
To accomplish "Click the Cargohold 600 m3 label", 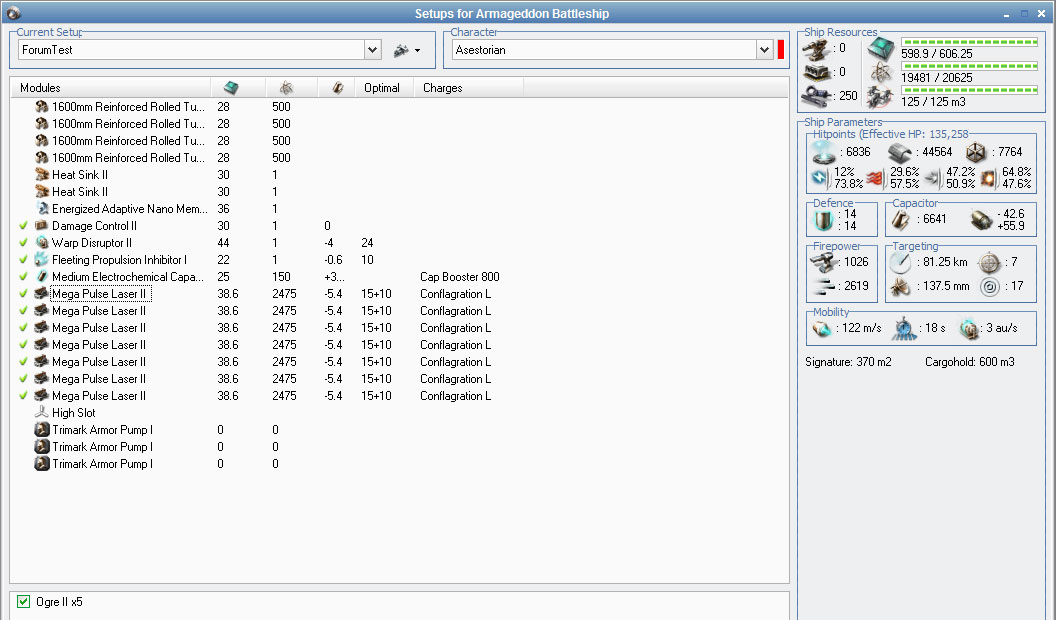I will [x=970, y=362].
